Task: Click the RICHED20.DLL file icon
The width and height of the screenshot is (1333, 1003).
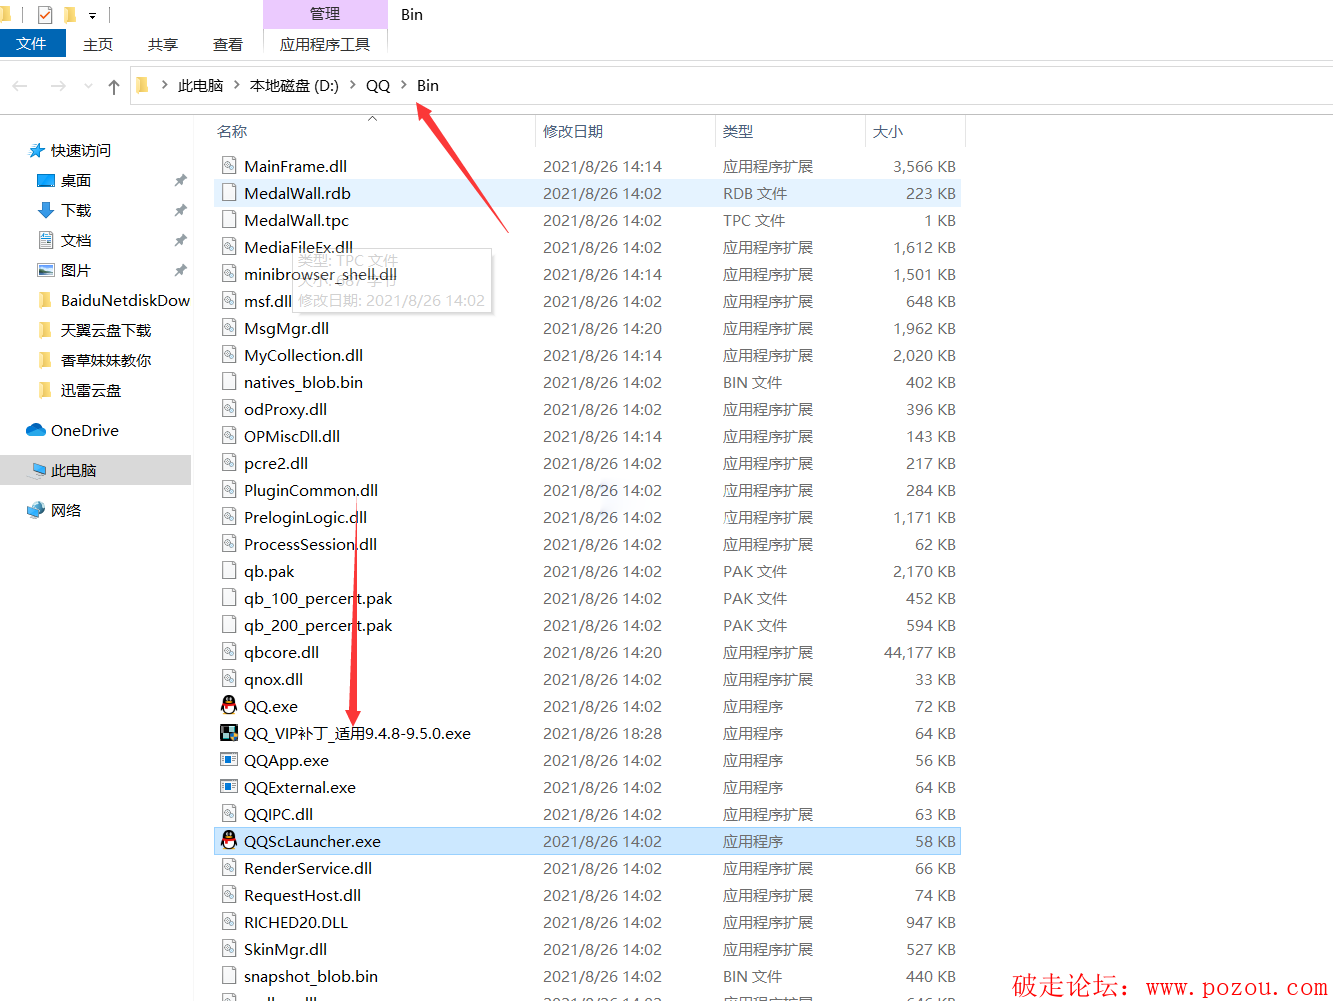Action: pos(229,922)
